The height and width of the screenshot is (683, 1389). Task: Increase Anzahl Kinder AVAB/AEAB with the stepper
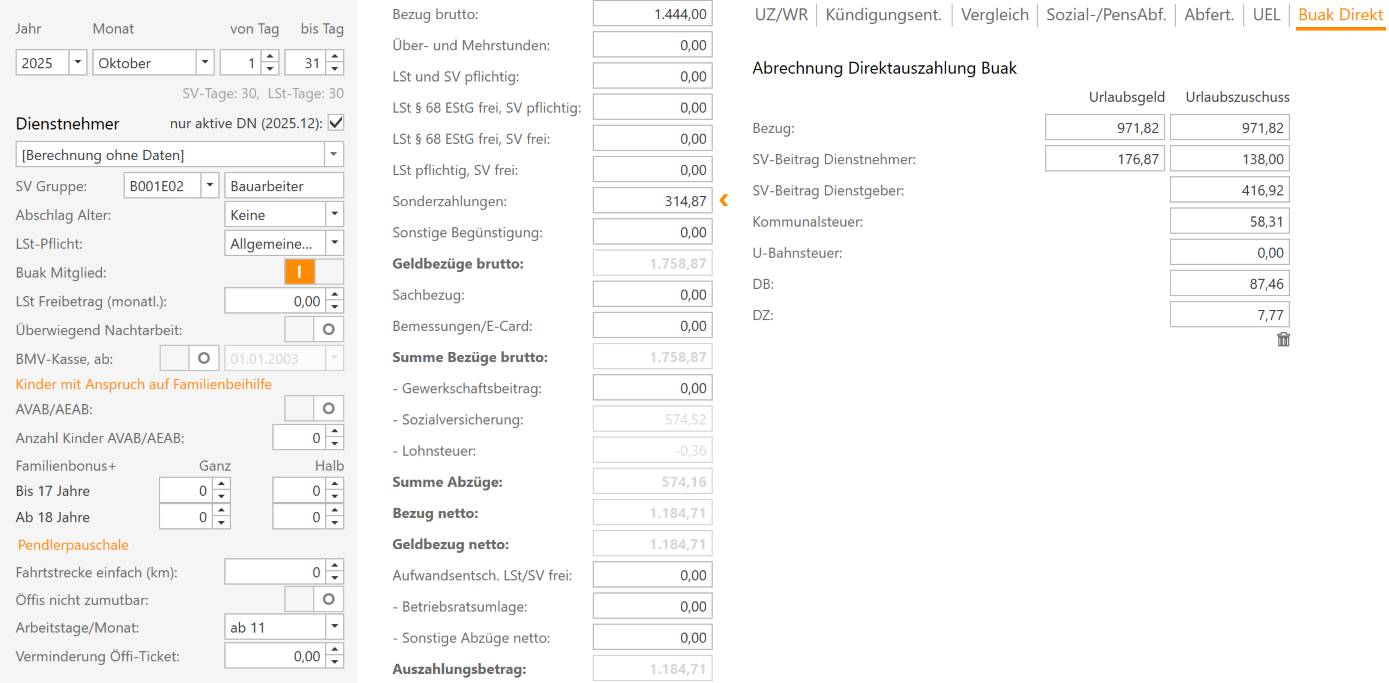(336, 430)
